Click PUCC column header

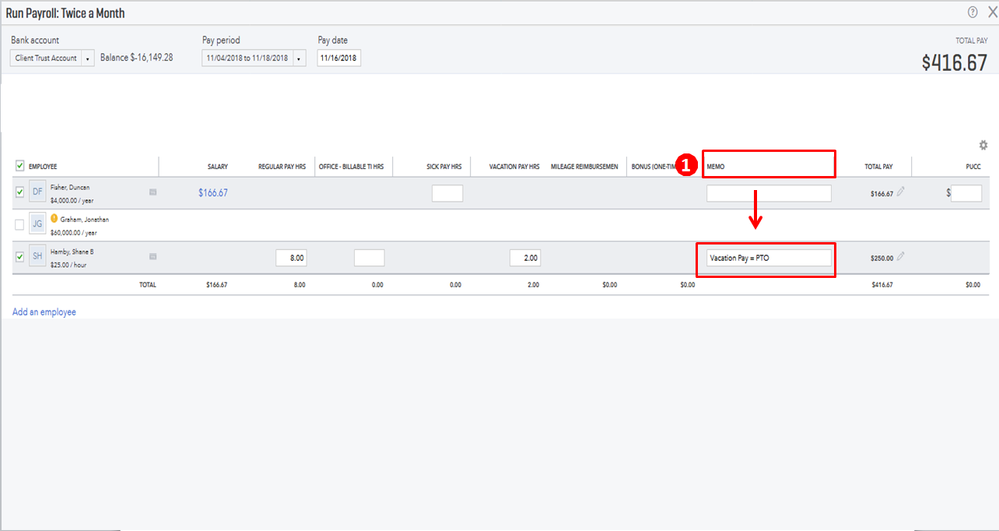coord(973,166)
